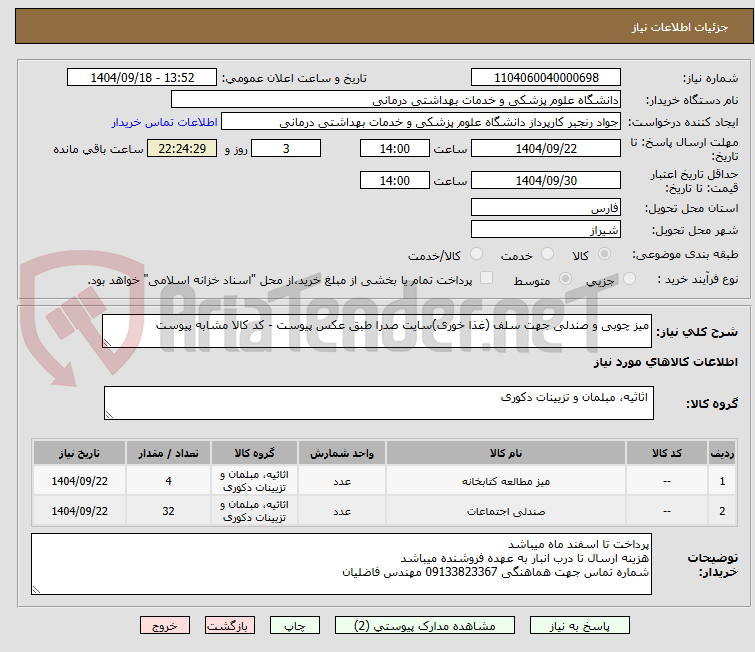Click the 'استان محل تحویل' field showing فارس
Viewport: 755px width, 652px height.
pyautogui.click(x=544, y=208)
